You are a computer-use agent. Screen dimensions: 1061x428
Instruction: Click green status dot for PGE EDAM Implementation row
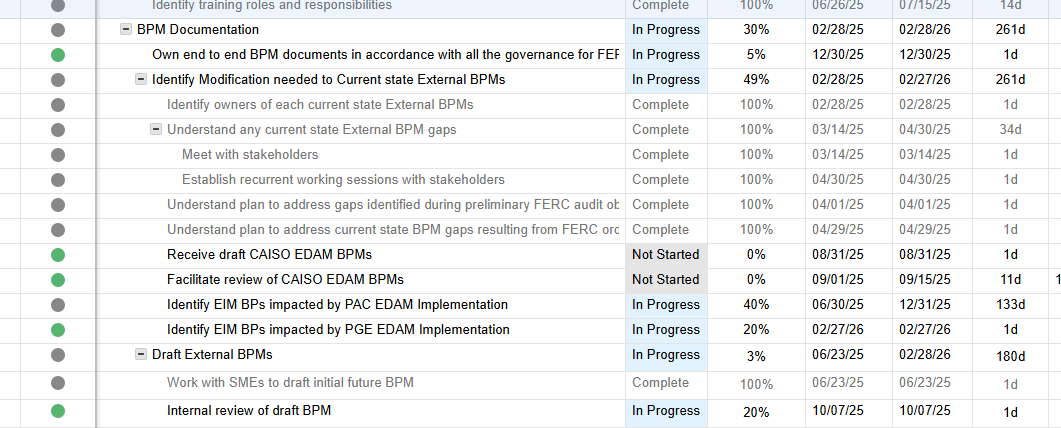[58, 330]
